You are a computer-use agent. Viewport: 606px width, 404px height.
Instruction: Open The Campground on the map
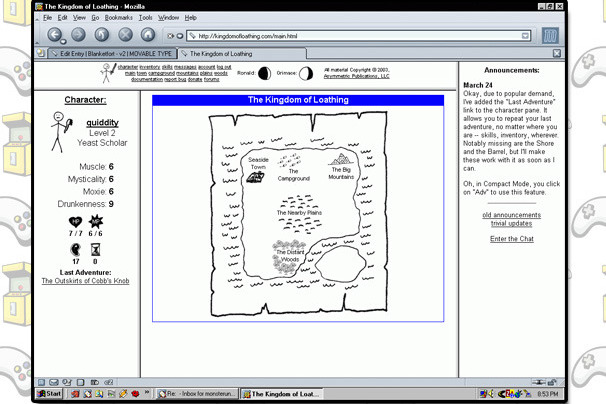pyautogui.click(x=293, y=167)
